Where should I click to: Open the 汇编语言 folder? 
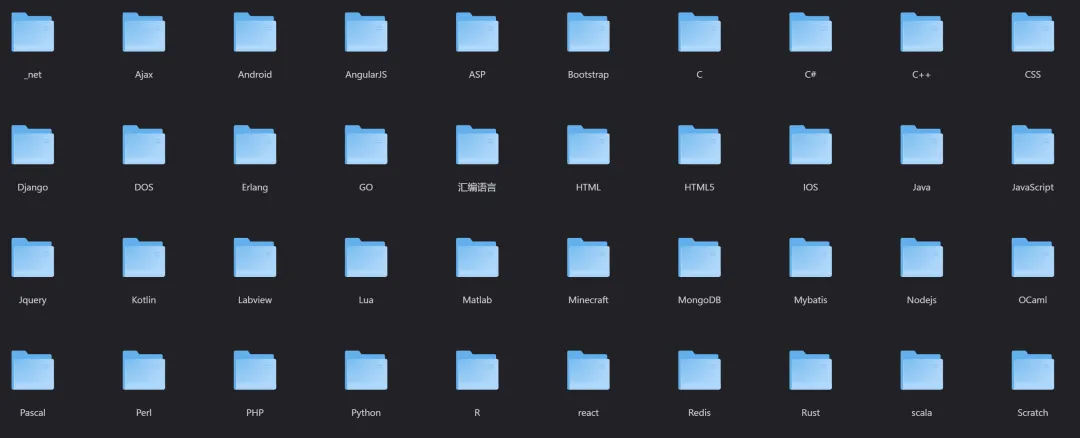point(477,145)
